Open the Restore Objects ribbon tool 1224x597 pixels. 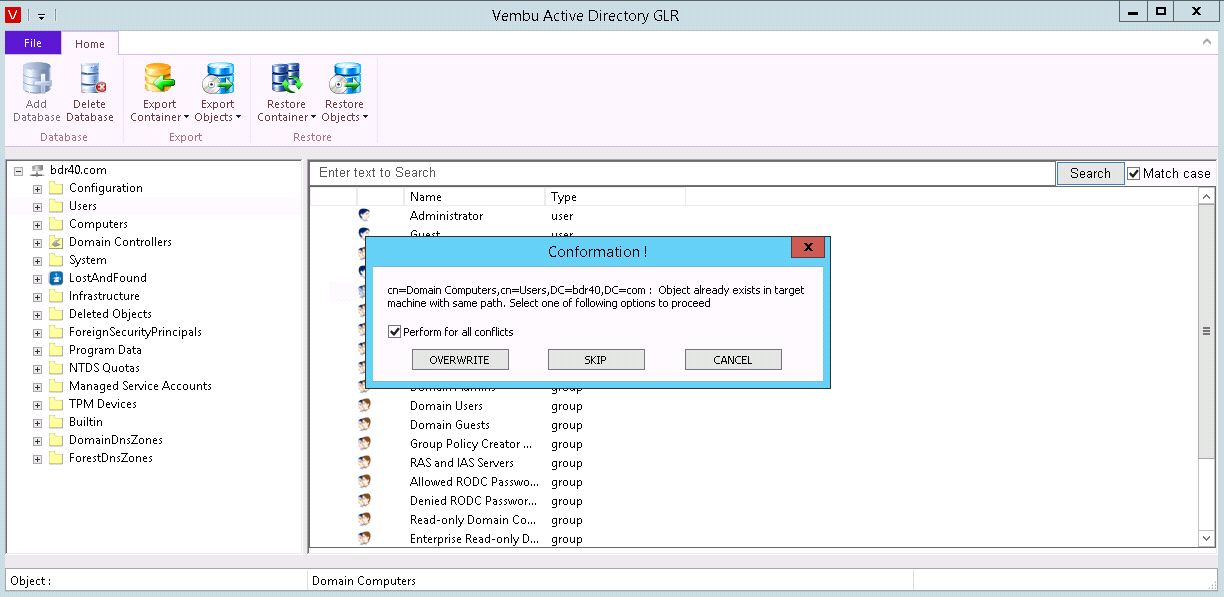click(344, 93)
